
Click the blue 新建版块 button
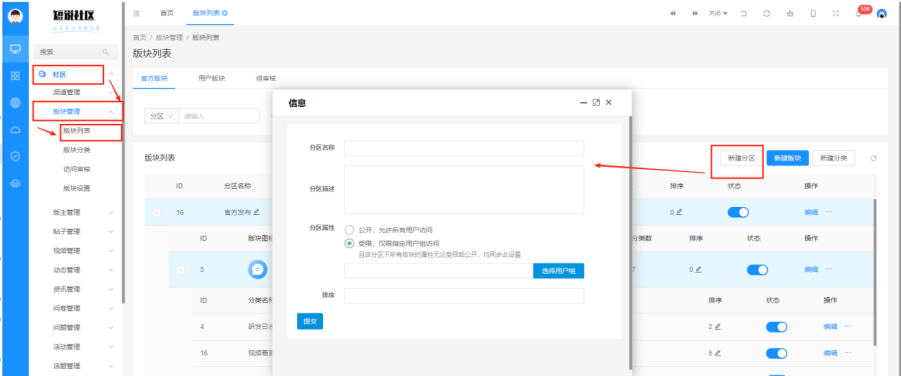pyautogui.click(x=787, y=158)
